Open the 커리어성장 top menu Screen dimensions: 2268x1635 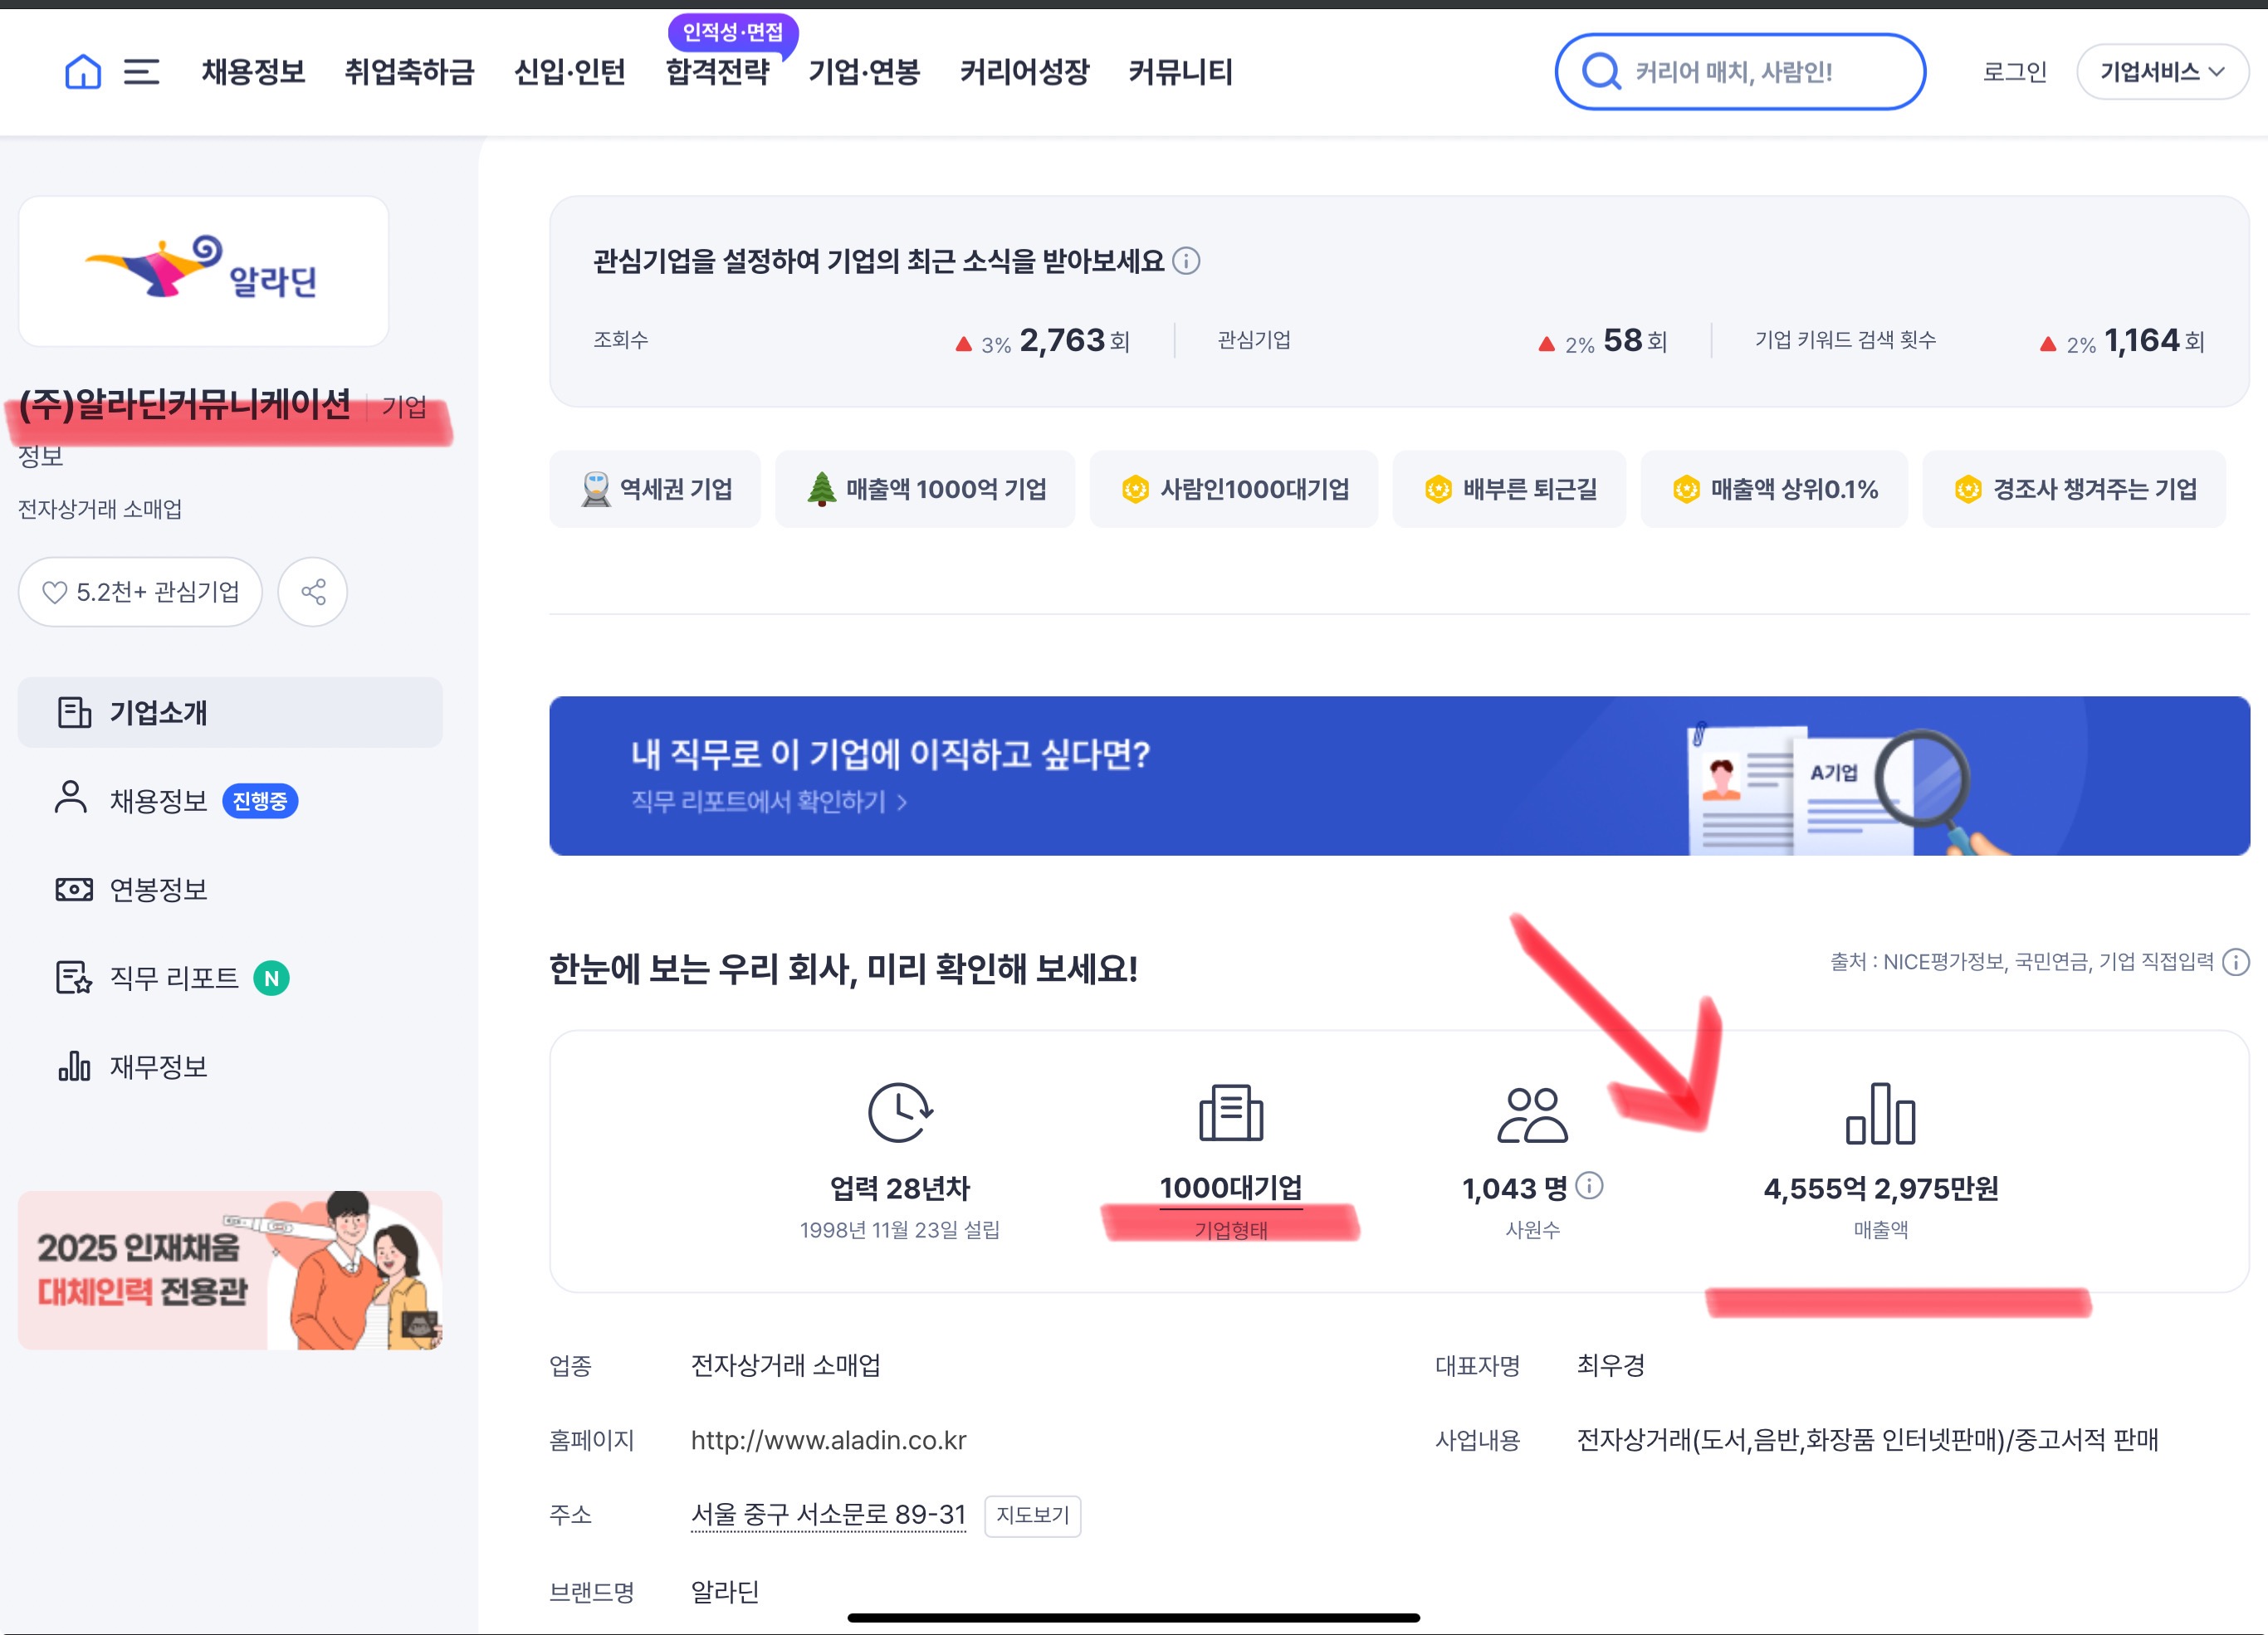[x=1024, y=72]
